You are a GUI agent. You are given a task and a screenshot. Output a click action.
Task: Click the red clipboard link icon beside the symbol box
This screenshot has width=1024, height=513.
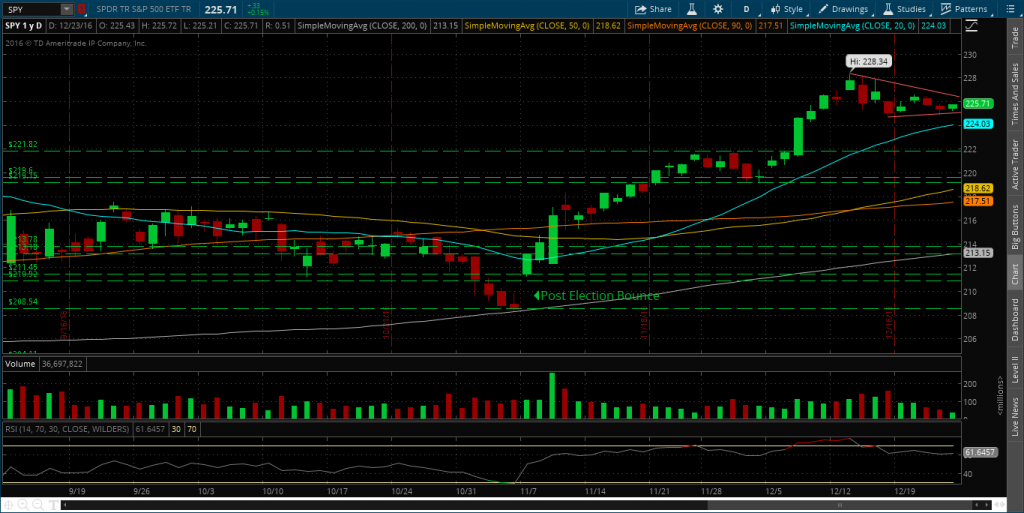coord(82,9)
